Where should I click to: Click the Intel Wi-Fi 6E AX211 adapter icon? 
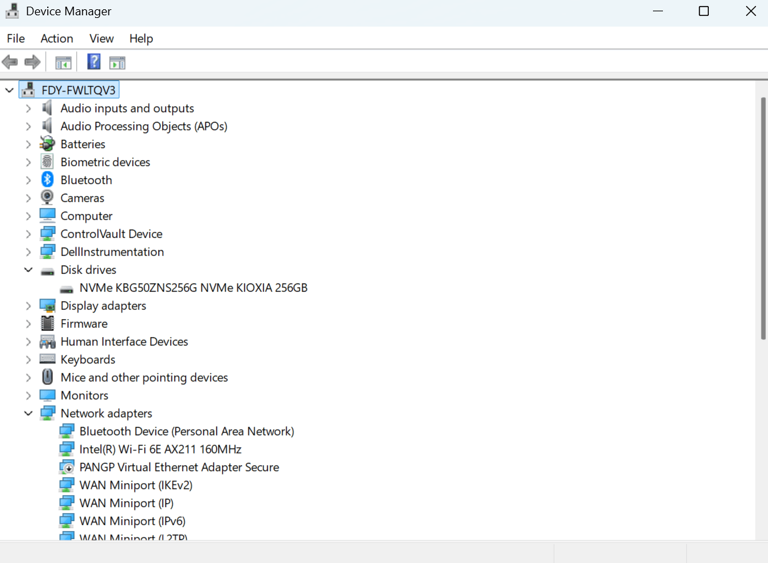(67, 449)
